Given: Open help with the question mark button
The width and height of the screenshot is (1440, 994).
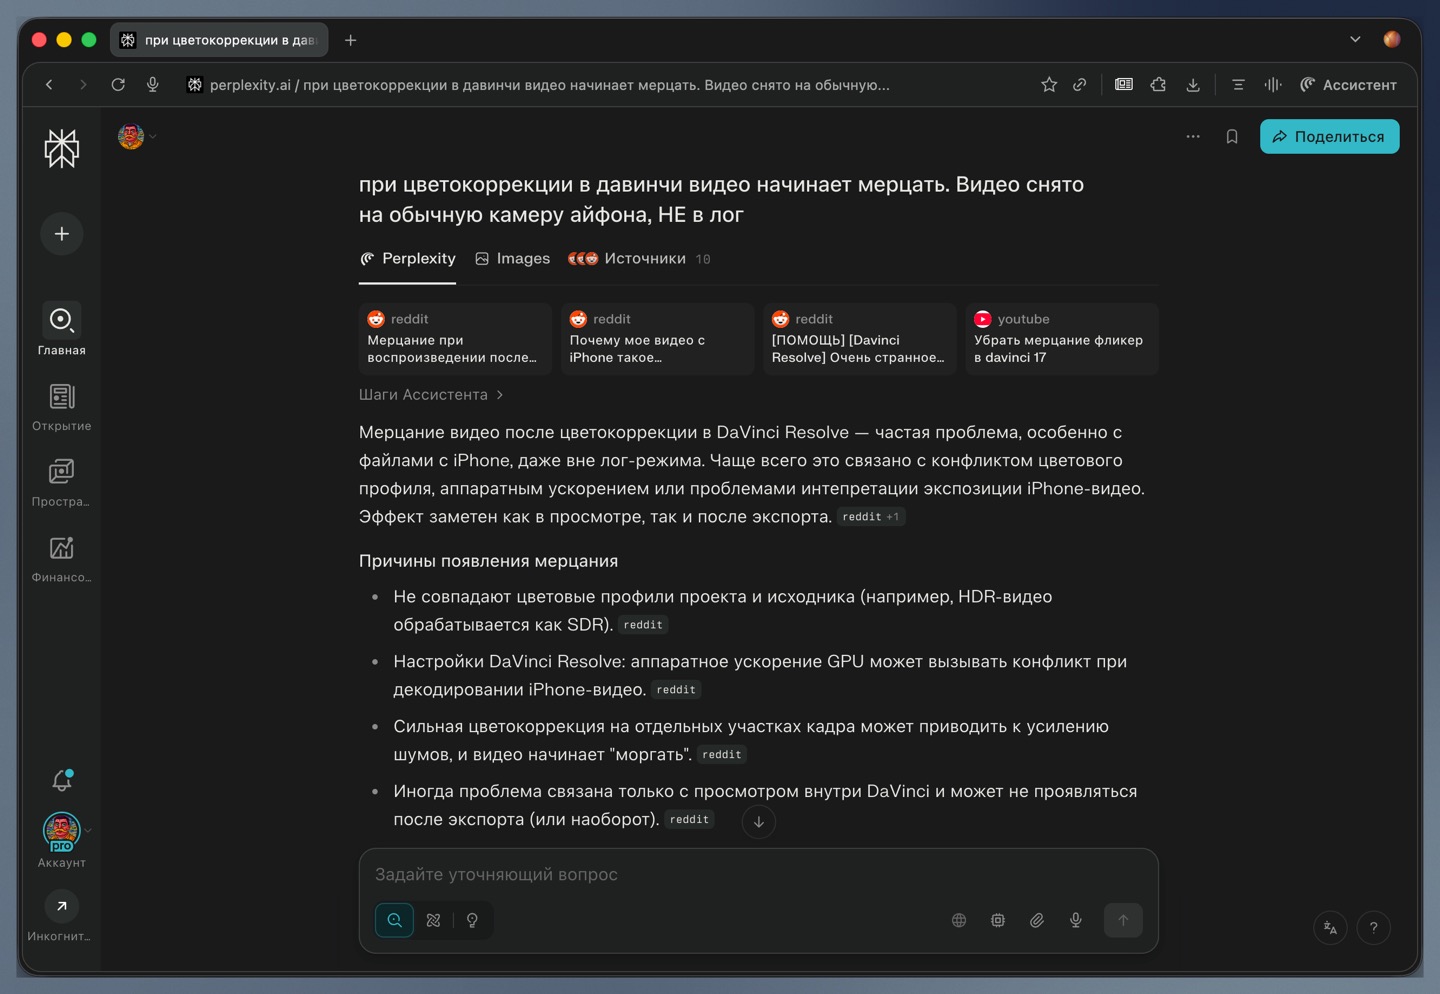Looking at the screenshot, I should (x=1374, y=928).
